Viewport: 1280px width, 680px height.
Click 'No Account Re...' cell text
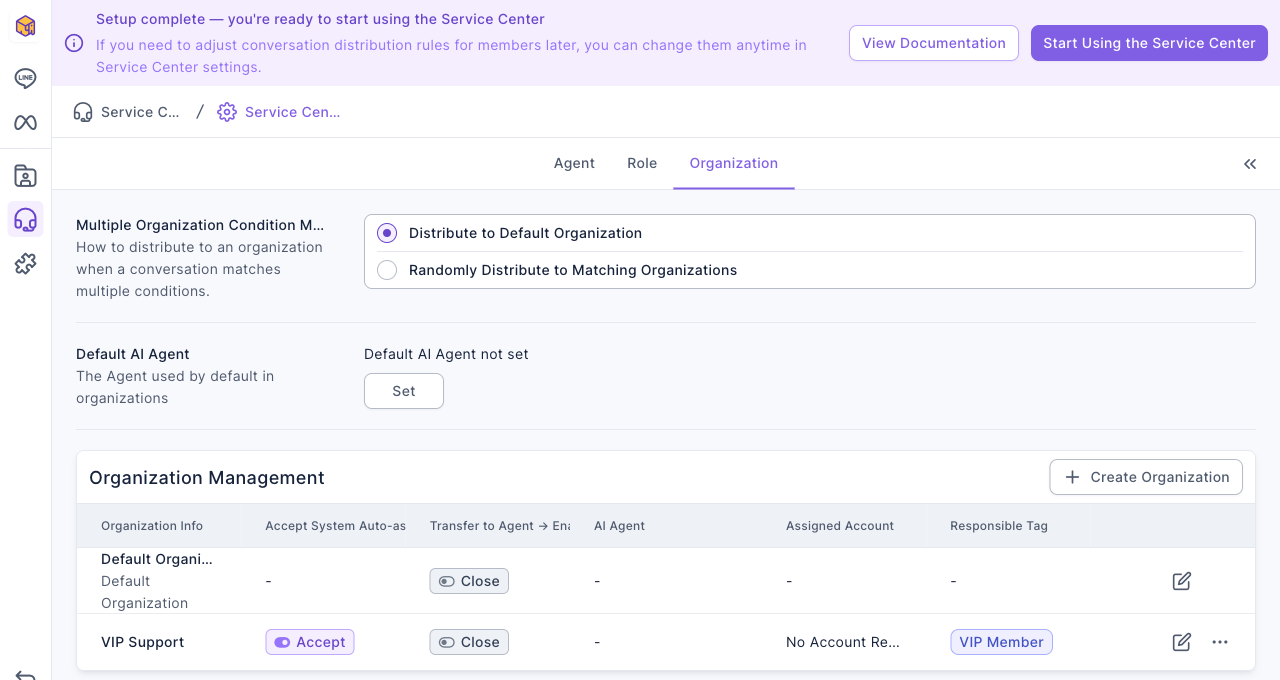843,642
